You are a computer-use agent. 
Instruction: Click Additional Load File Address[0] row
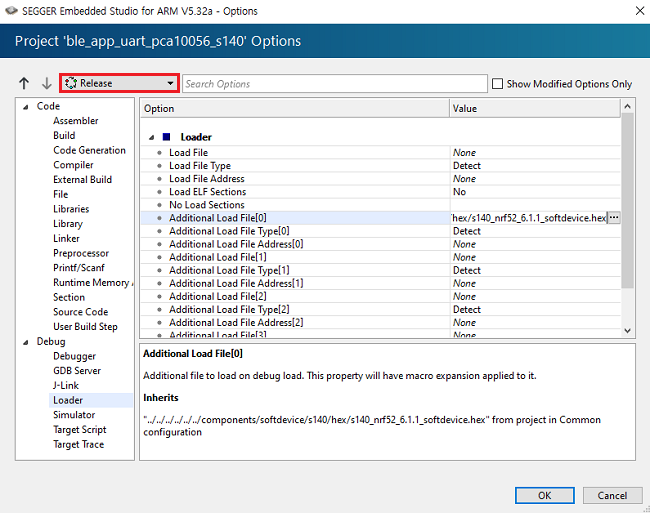[x=381, y=244]
